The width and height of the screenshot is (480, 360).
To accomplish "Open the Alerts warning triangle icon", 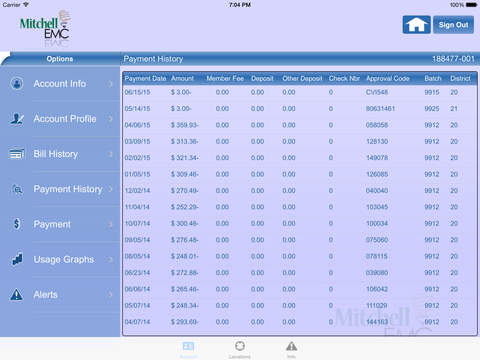I will pyautogui.click(x=17, y=295).
